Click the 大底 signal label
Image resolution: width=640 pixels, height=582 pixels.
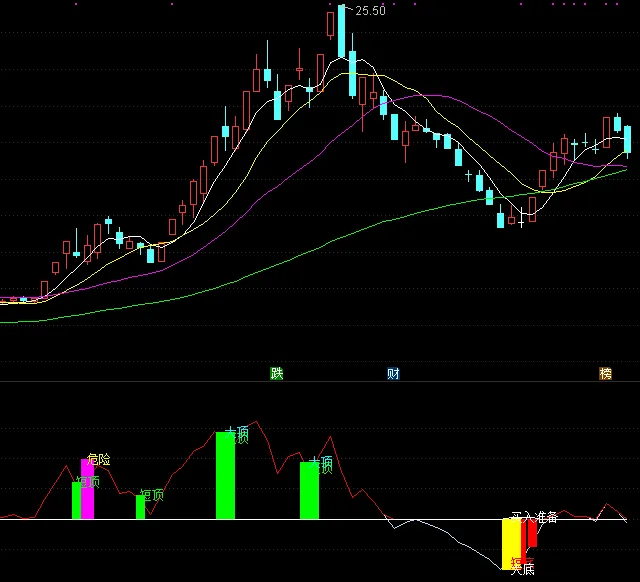pos(523,569)
